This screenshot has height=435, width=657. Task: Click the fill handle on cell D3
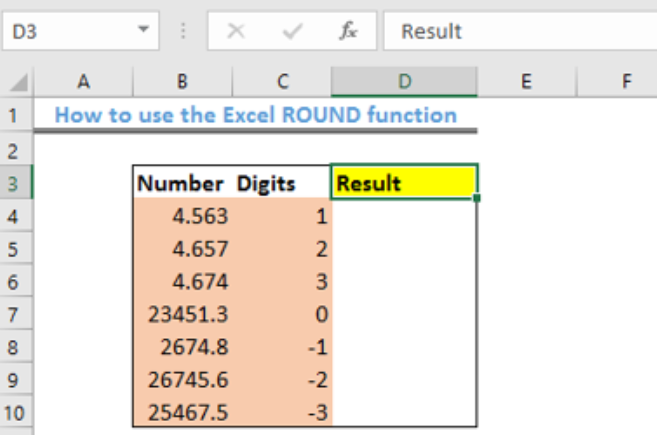click(477, 198)
